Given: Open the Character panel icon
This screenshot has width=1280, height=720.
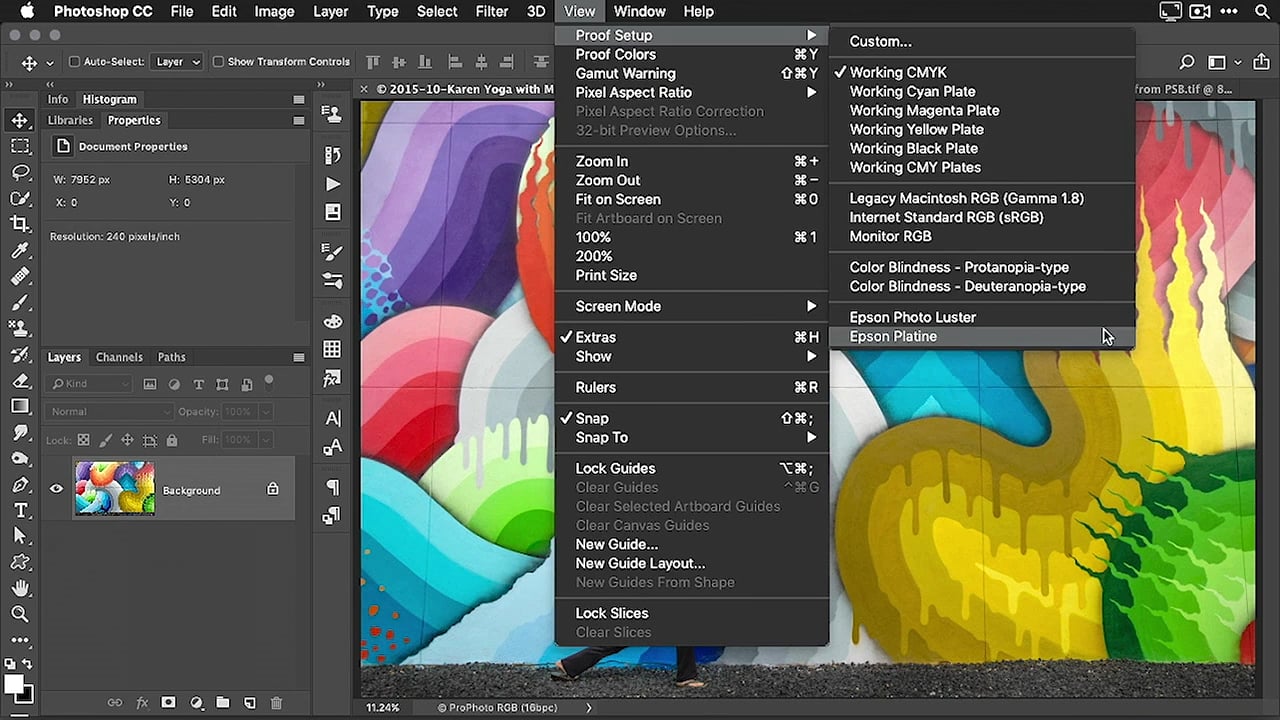Looking at the screenshot, I should (332, 418).
